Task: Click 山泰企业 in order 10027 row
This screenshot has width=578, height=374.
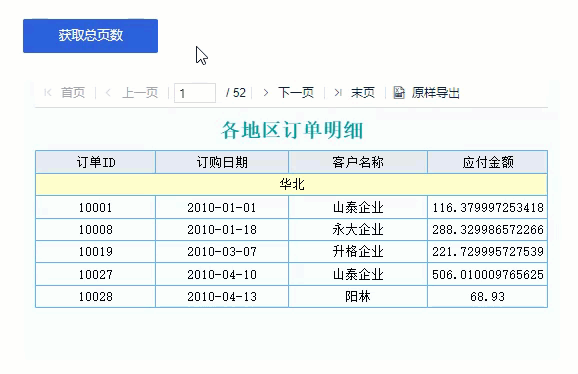Action: (358, 275)
